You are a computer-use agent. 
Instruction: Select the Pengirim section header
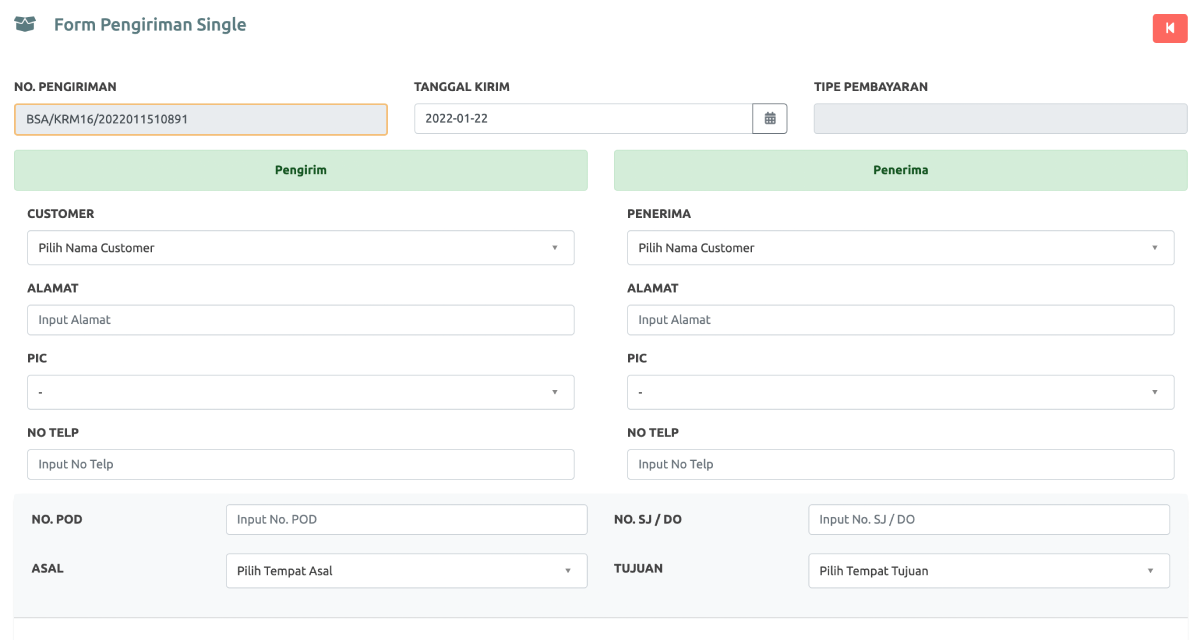tap(300, 170)
